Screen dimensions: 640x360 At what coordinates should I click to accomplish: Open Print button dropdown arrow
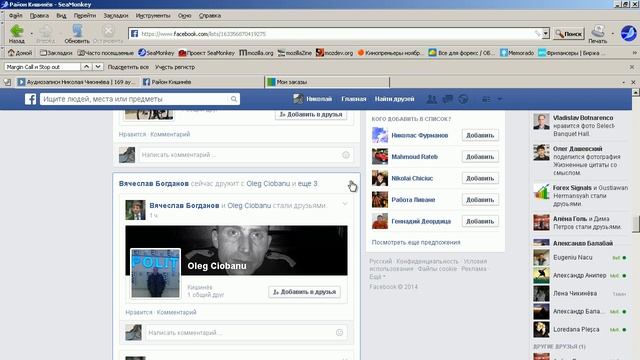[612, 33]
